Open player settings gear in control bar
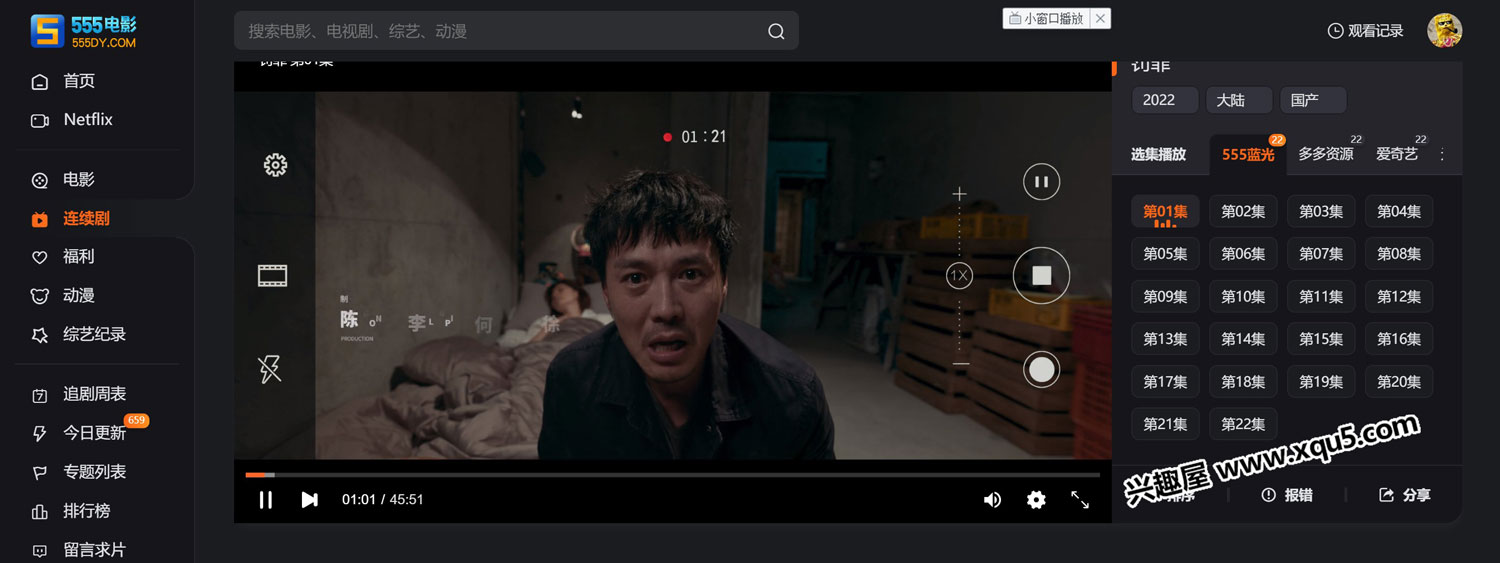Screen dimensions: 1500x563 click(1036, 500)
